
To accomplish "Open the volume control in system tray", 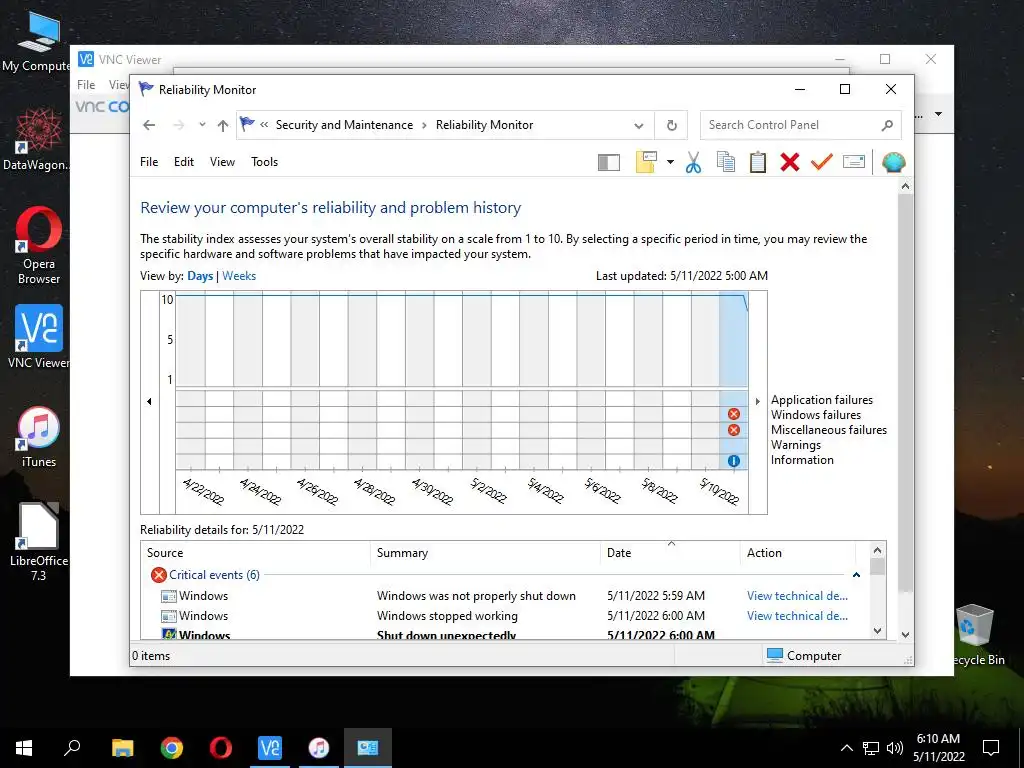I will click(895, 748).
